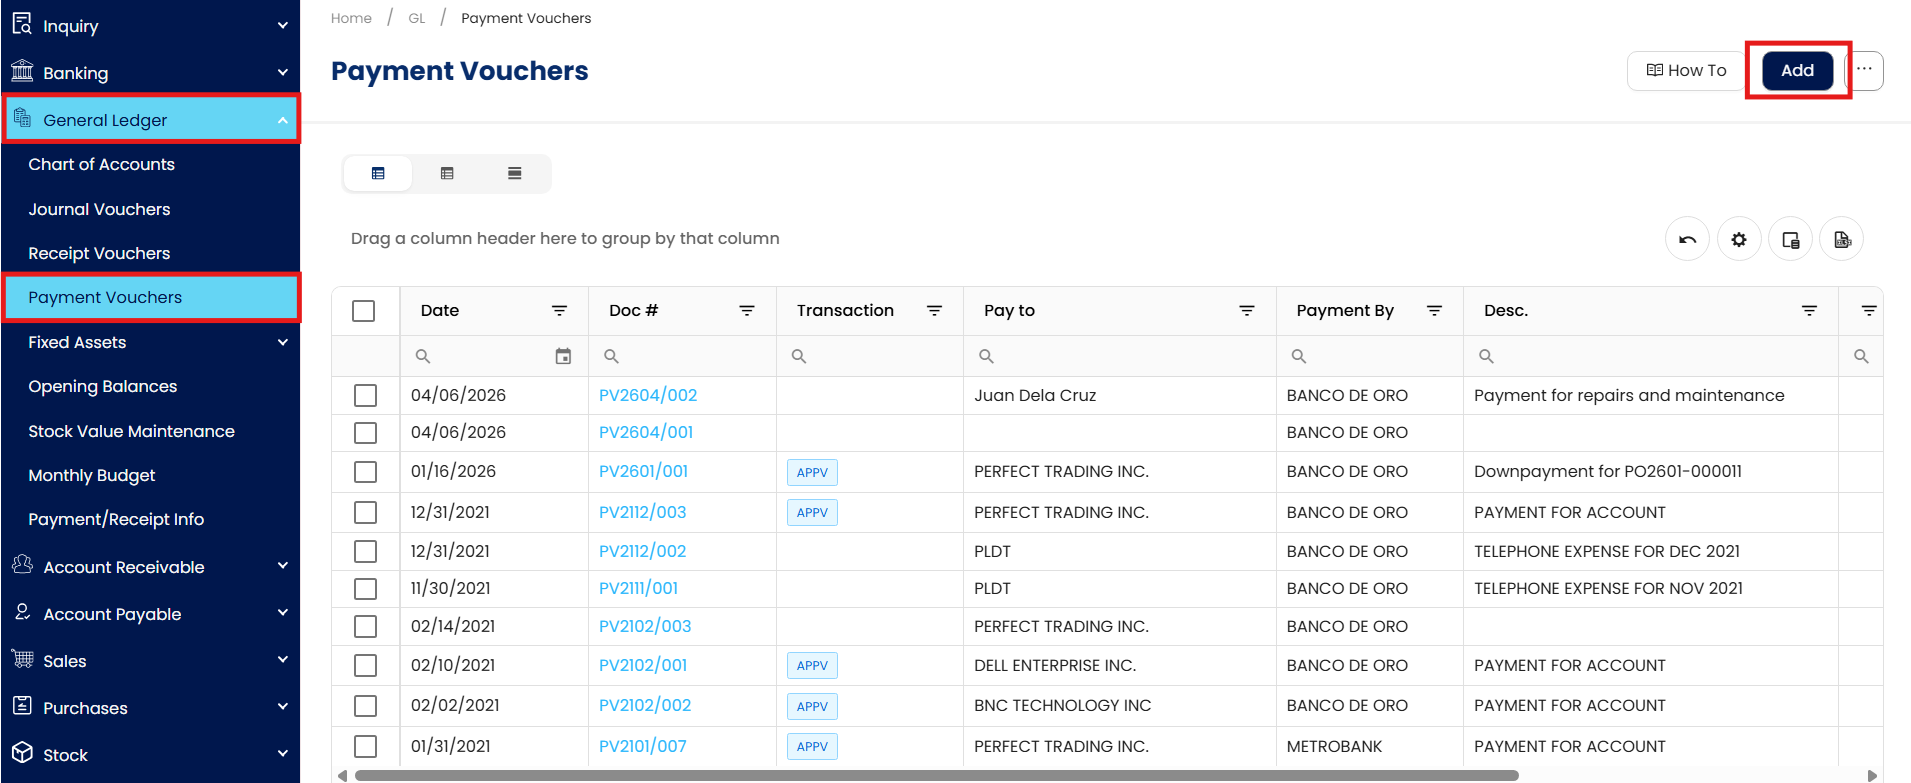Check the row for PV2604/002

point(365,395)
